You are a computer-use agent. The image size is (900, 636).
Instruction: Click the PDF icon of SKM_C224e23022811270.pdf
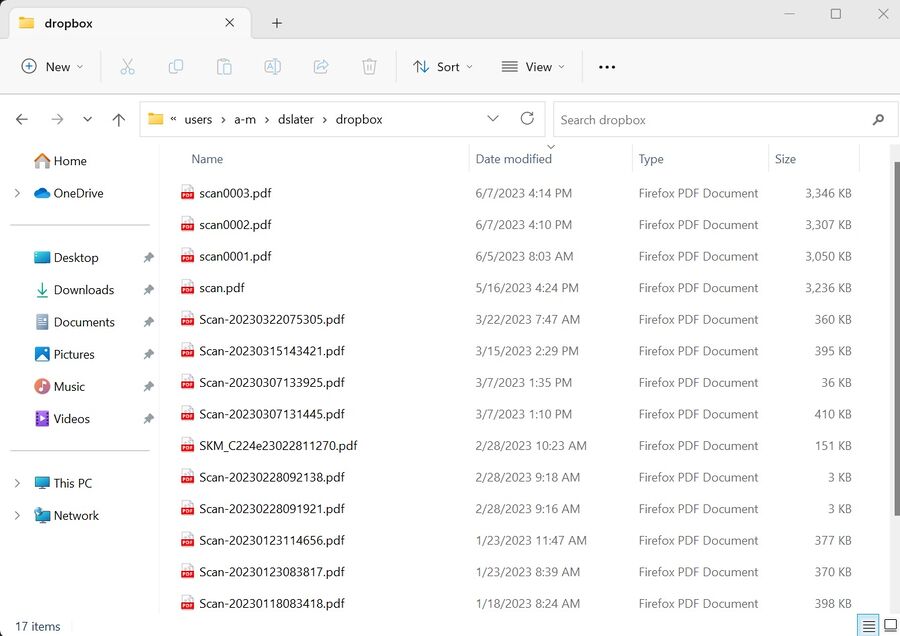[x=187, y=445]
